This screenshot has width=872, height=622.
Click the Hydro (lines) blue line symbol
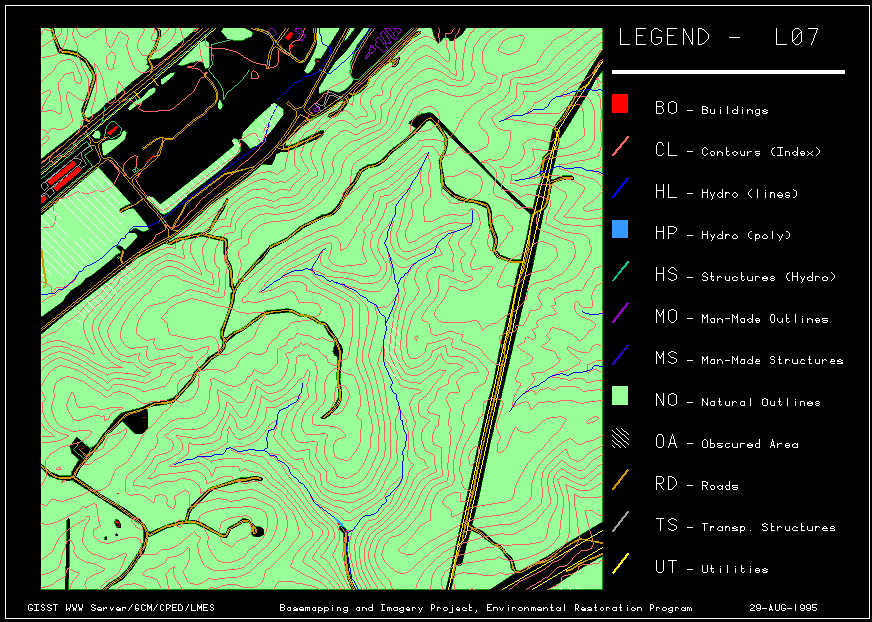click(620, 187)
